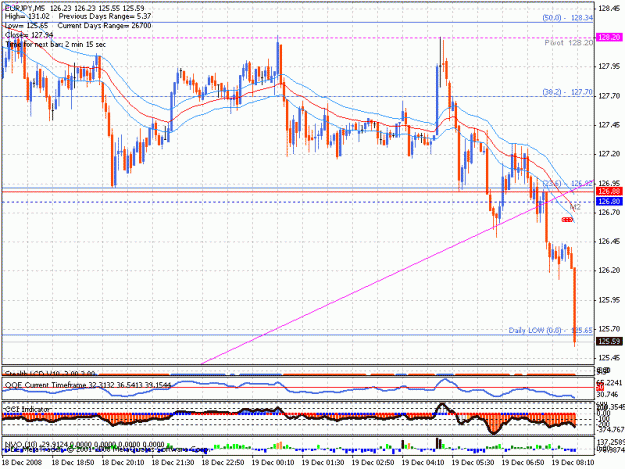This screenshot has height=469, width=625.
Task: Click 'Previous Days Range= 5.37' text
Action: (x=105, y=16)
